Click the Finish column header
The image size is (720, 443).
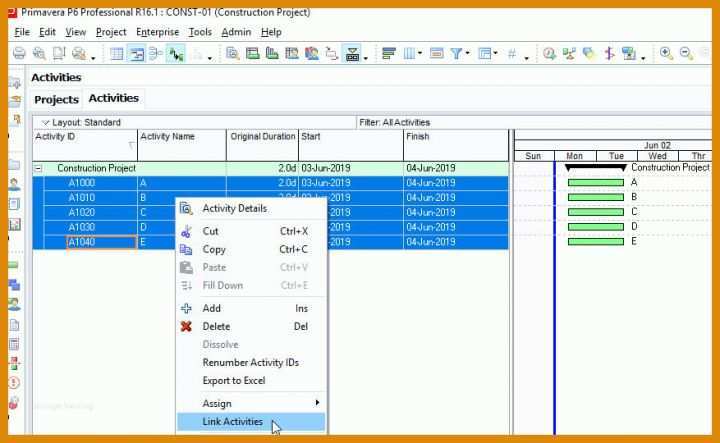[x=456, y=145]
